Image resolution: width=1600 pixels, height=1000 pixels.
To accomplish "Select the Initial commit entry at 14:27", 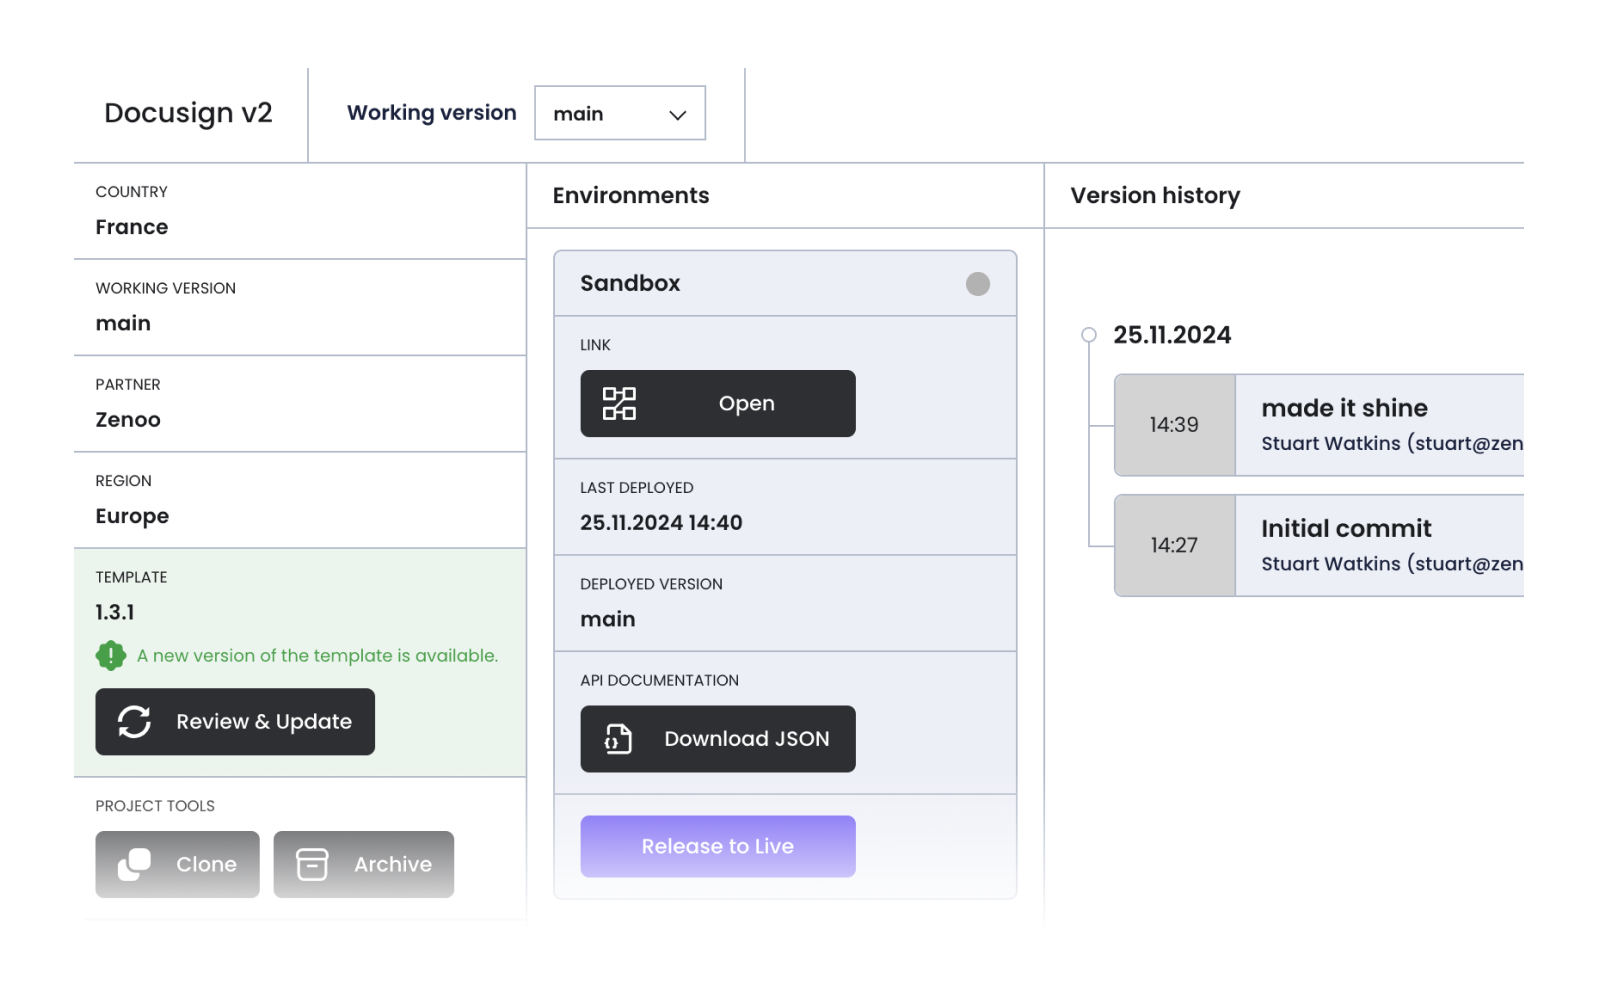I will tap(1348, 528).
